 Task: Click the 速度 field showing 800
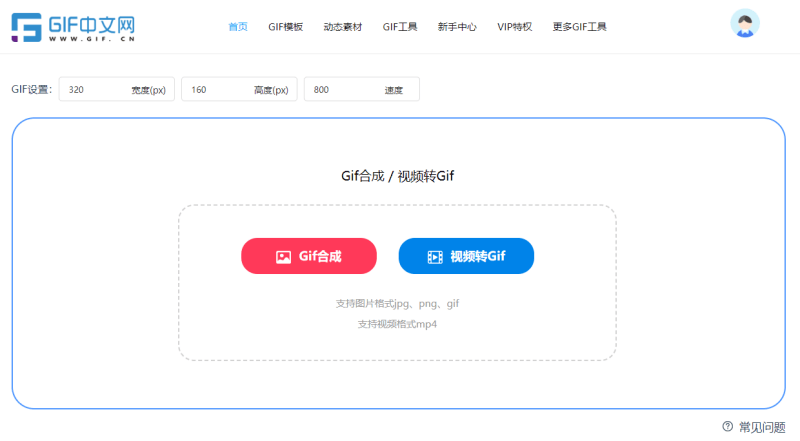point(340,90)
